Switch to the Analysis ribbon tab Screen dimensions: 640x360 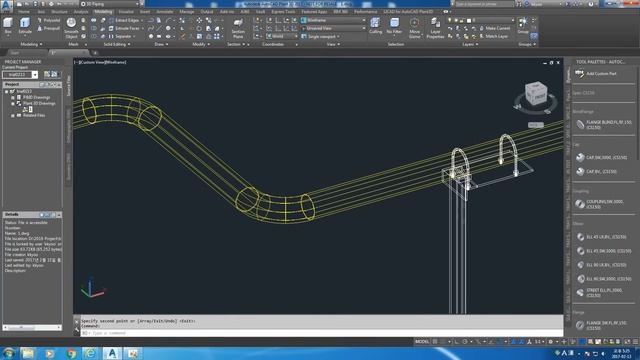[81, 12]
